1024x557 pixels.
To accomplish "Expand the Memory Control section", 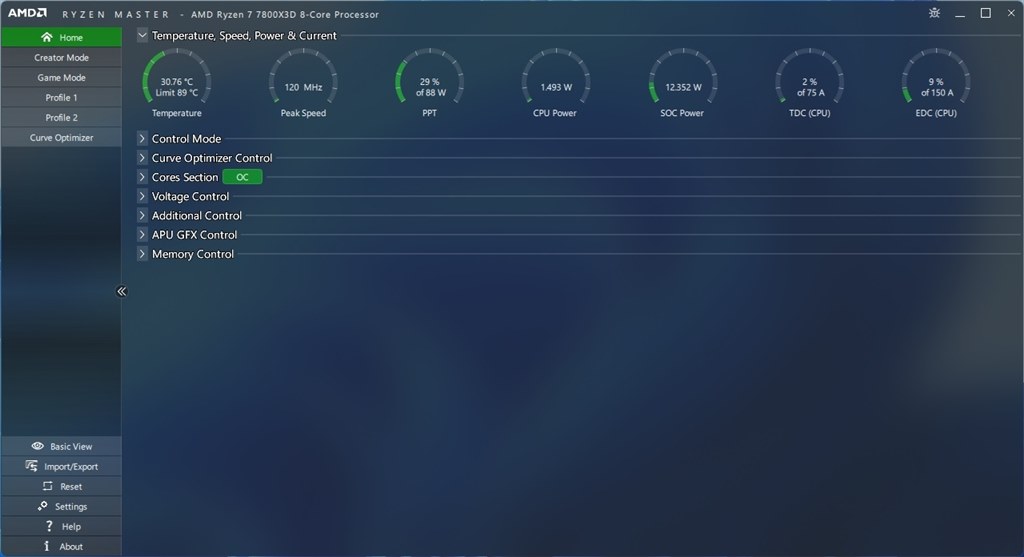I will pos(142,253).
